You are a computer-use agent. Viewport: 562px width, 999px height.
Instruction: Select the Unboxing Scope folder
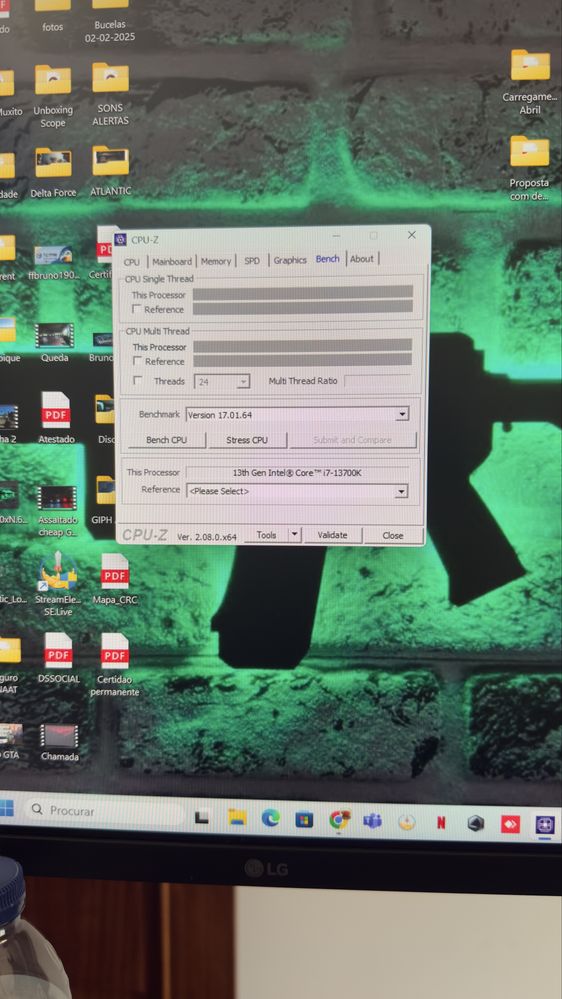click(x=53, y=96)
